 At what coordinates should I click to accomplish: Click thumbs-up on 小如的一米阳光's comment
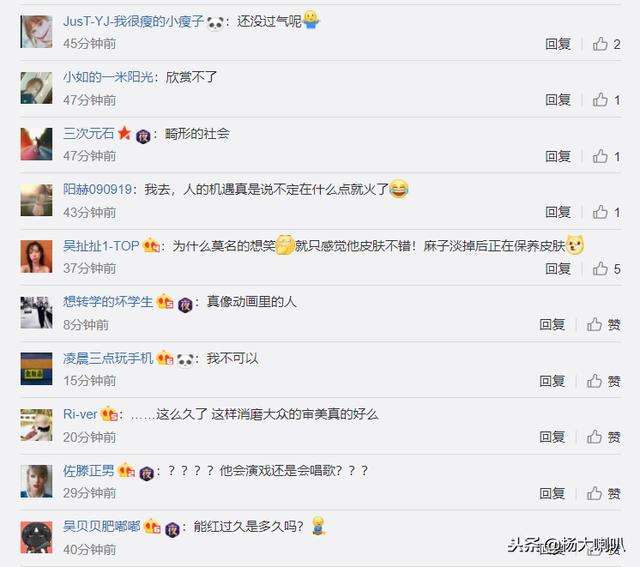coord(606,100)
